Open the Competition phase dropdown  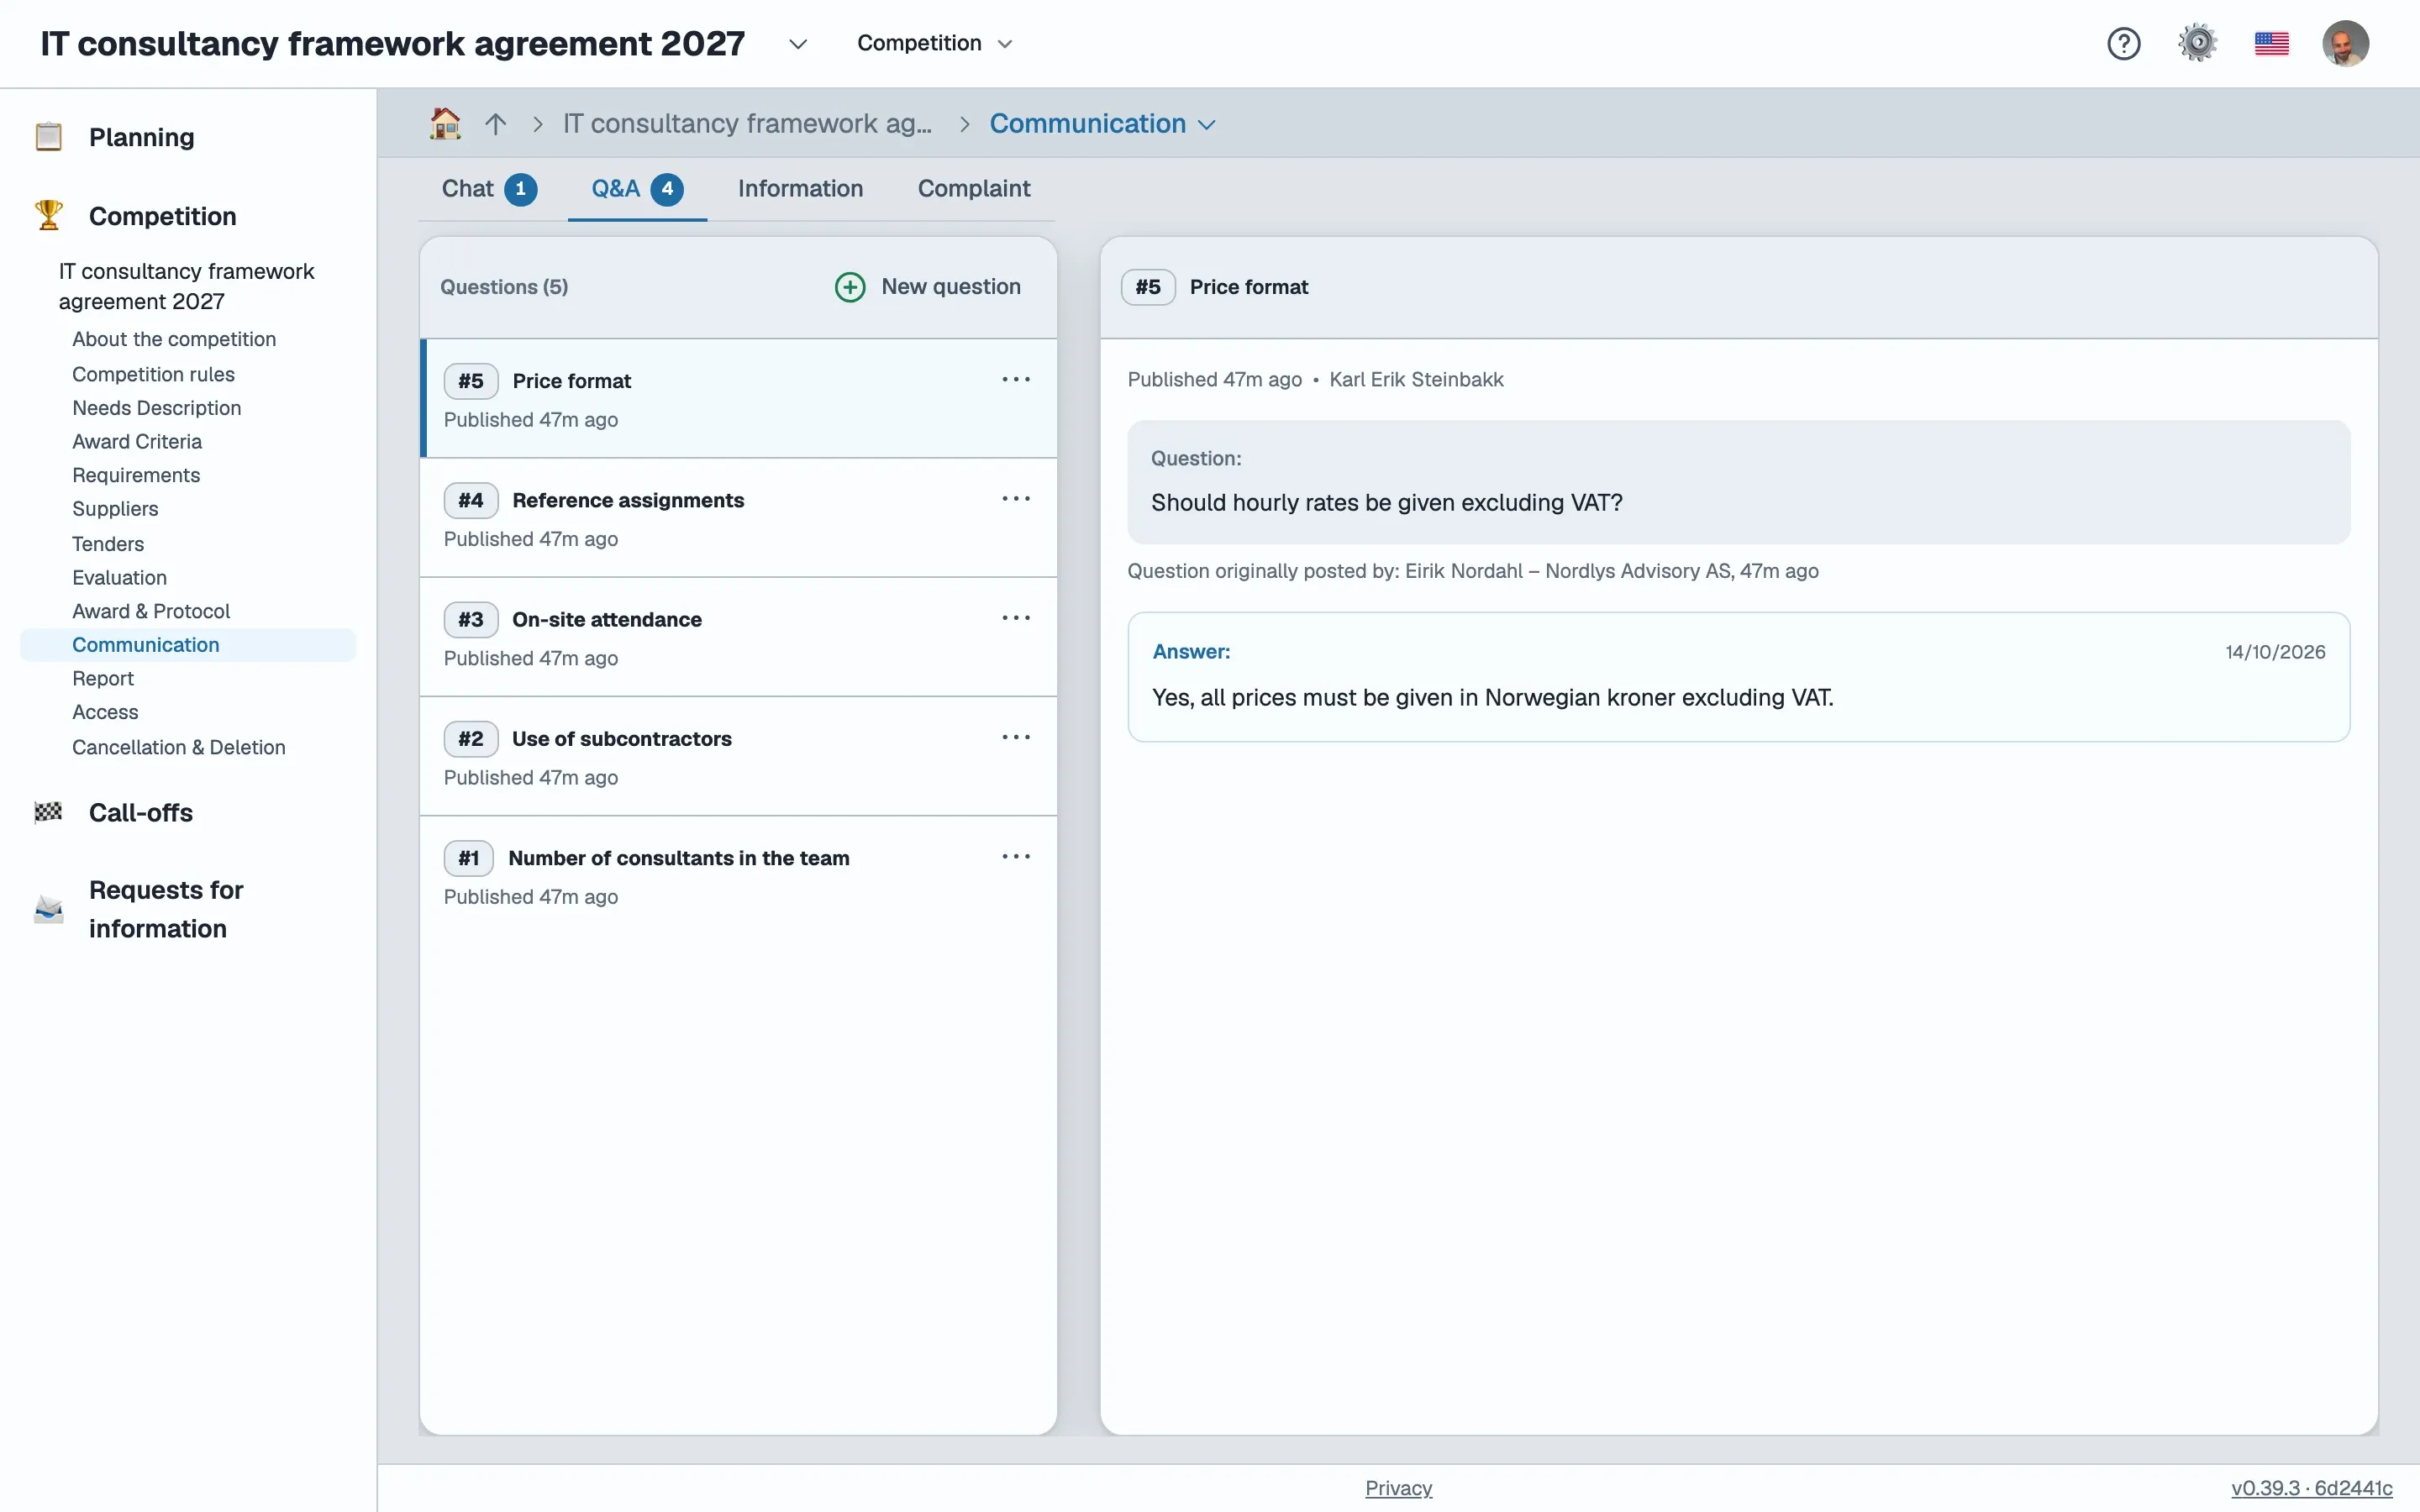click(935, 43)
